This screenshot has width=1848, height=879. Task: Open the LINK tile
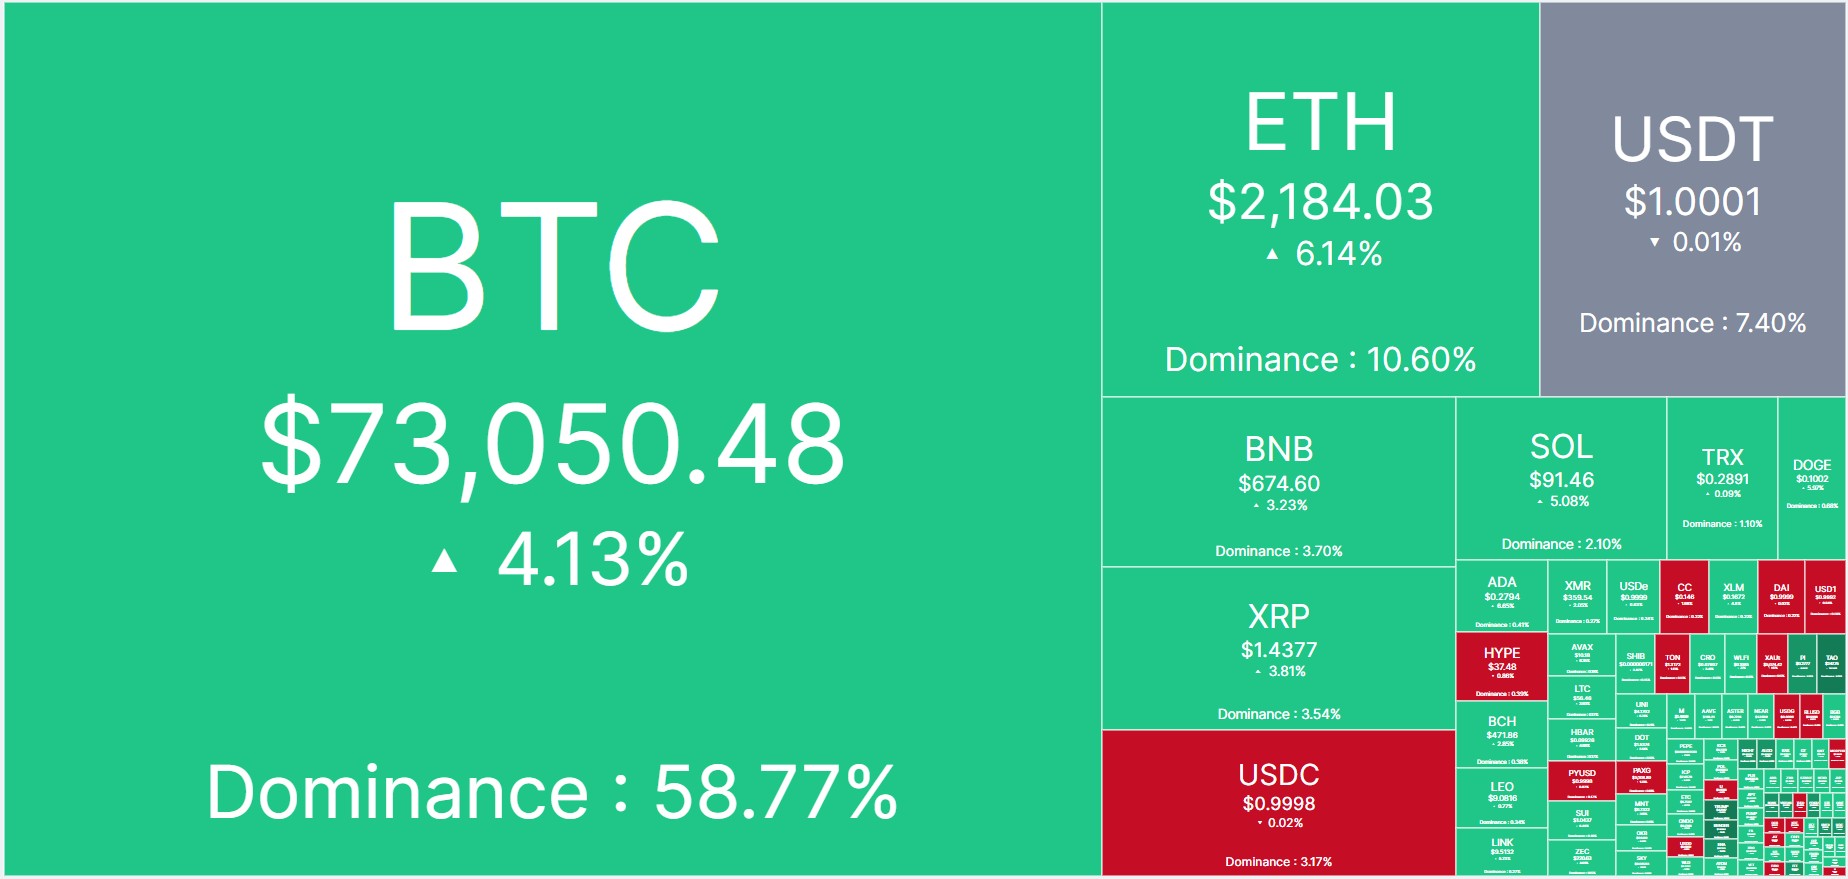click(x=1502, y=852)
